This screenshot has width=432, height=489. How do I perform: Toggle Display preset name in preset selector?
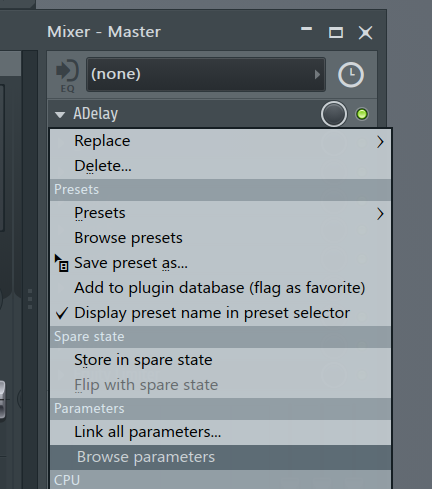pos(220,313)
